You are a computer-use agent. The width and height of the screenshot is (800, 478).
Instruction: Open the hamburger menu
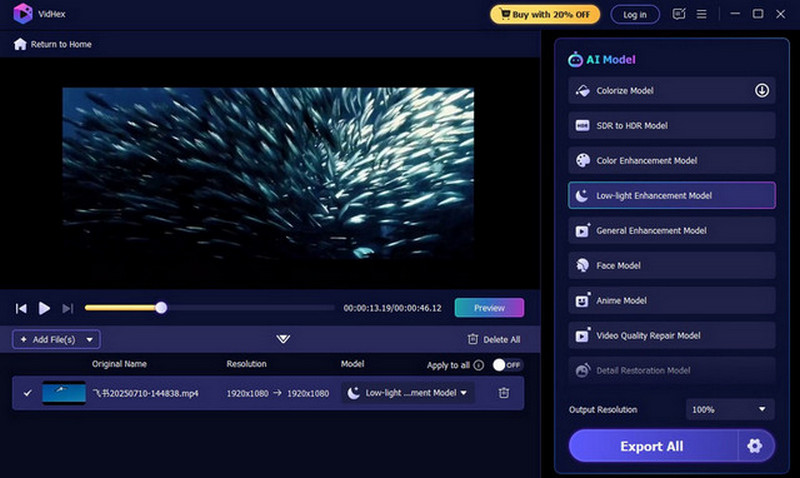(702, 14)
